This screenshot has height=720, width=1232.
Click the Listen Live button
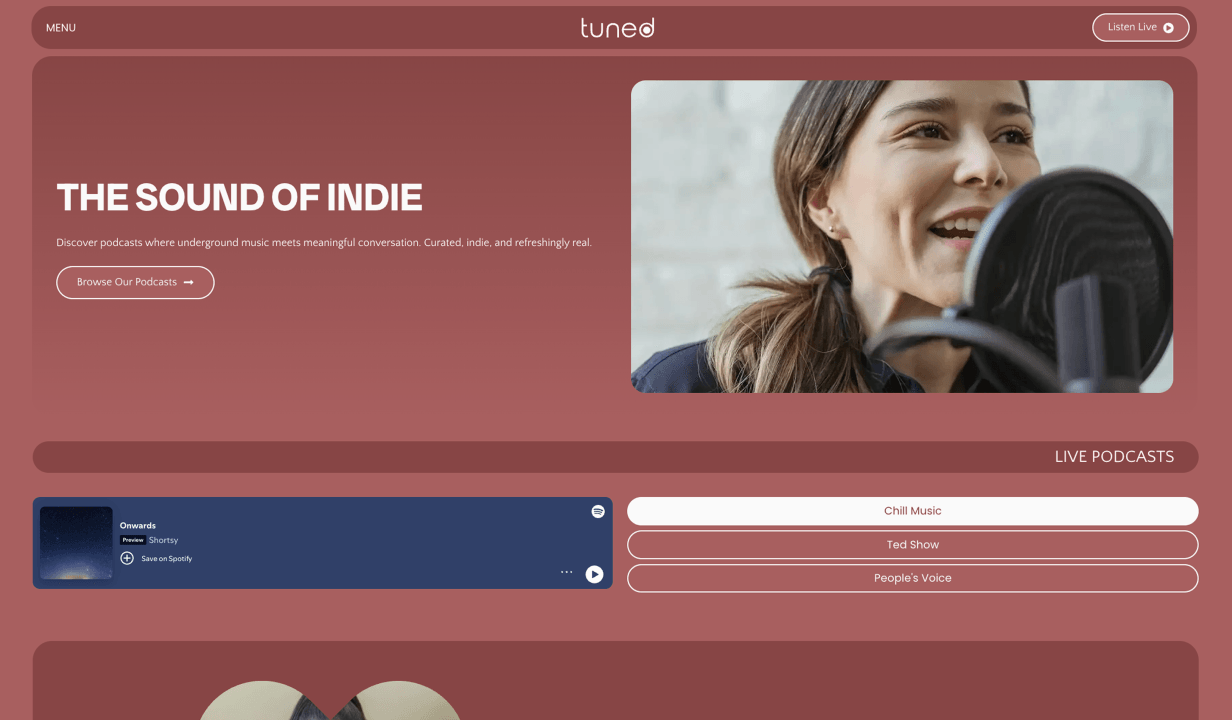coord(1140,27)
